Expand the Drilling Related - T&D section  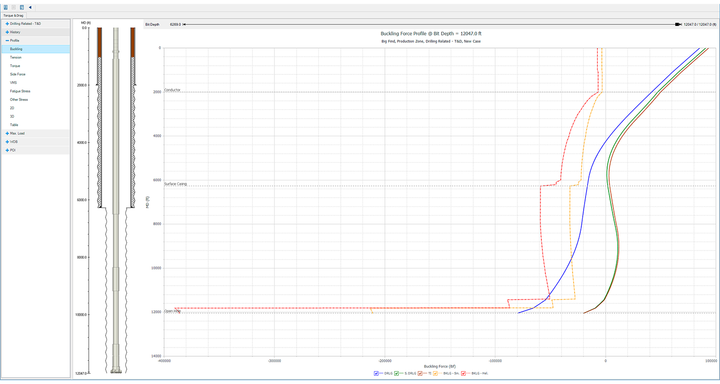click(7, 23)
